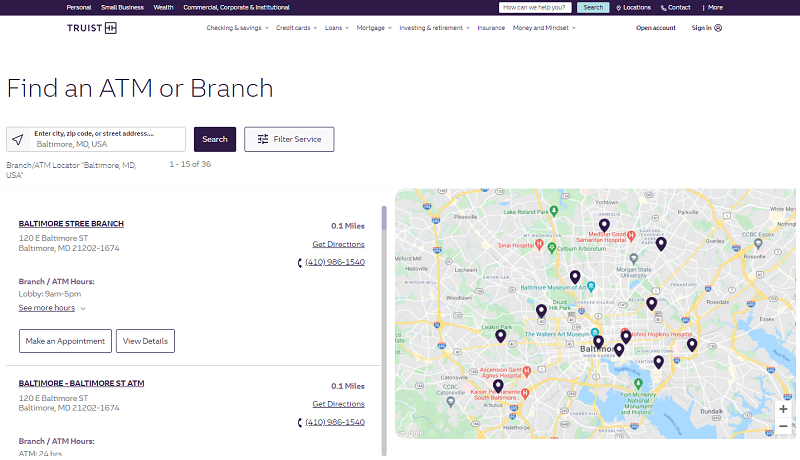The image size is (800, 460).
Task: Click the purple Search button
Action: coord(215,139)
